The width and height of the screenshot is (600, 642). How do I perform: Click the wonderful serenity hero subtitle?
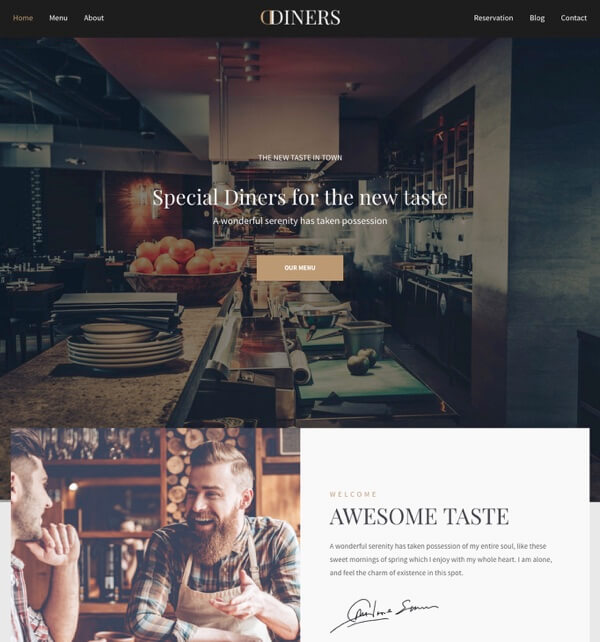coord(300,221)
